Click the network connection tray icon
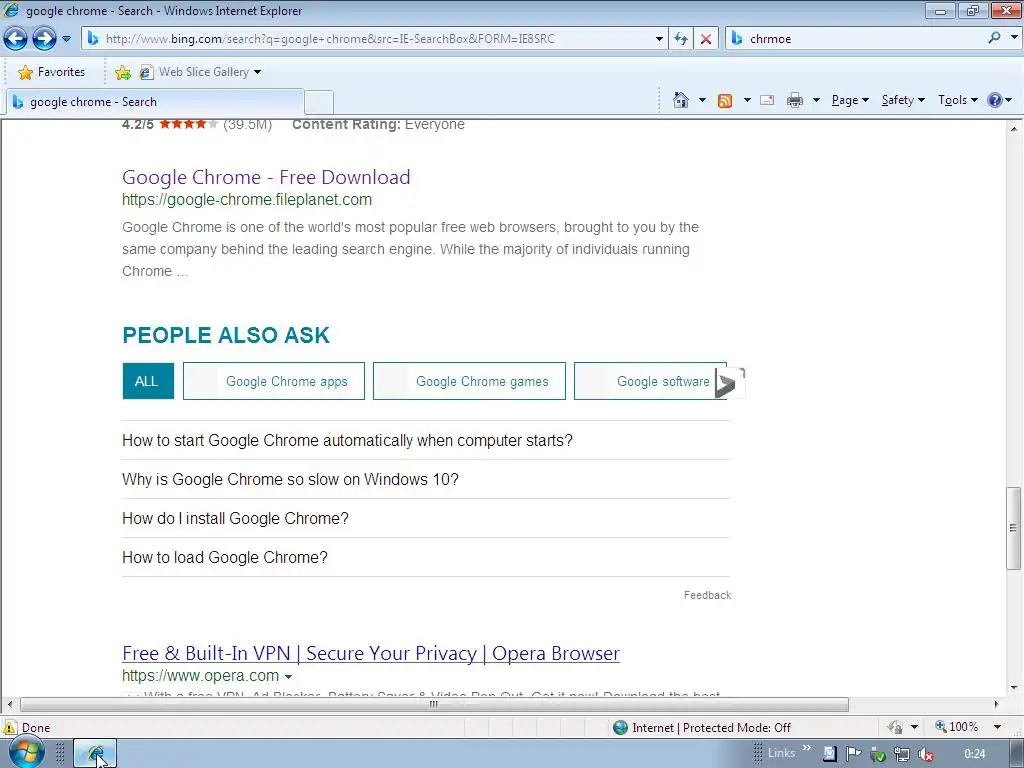This screenshot has width=1024, height=768. coord(902,754)
